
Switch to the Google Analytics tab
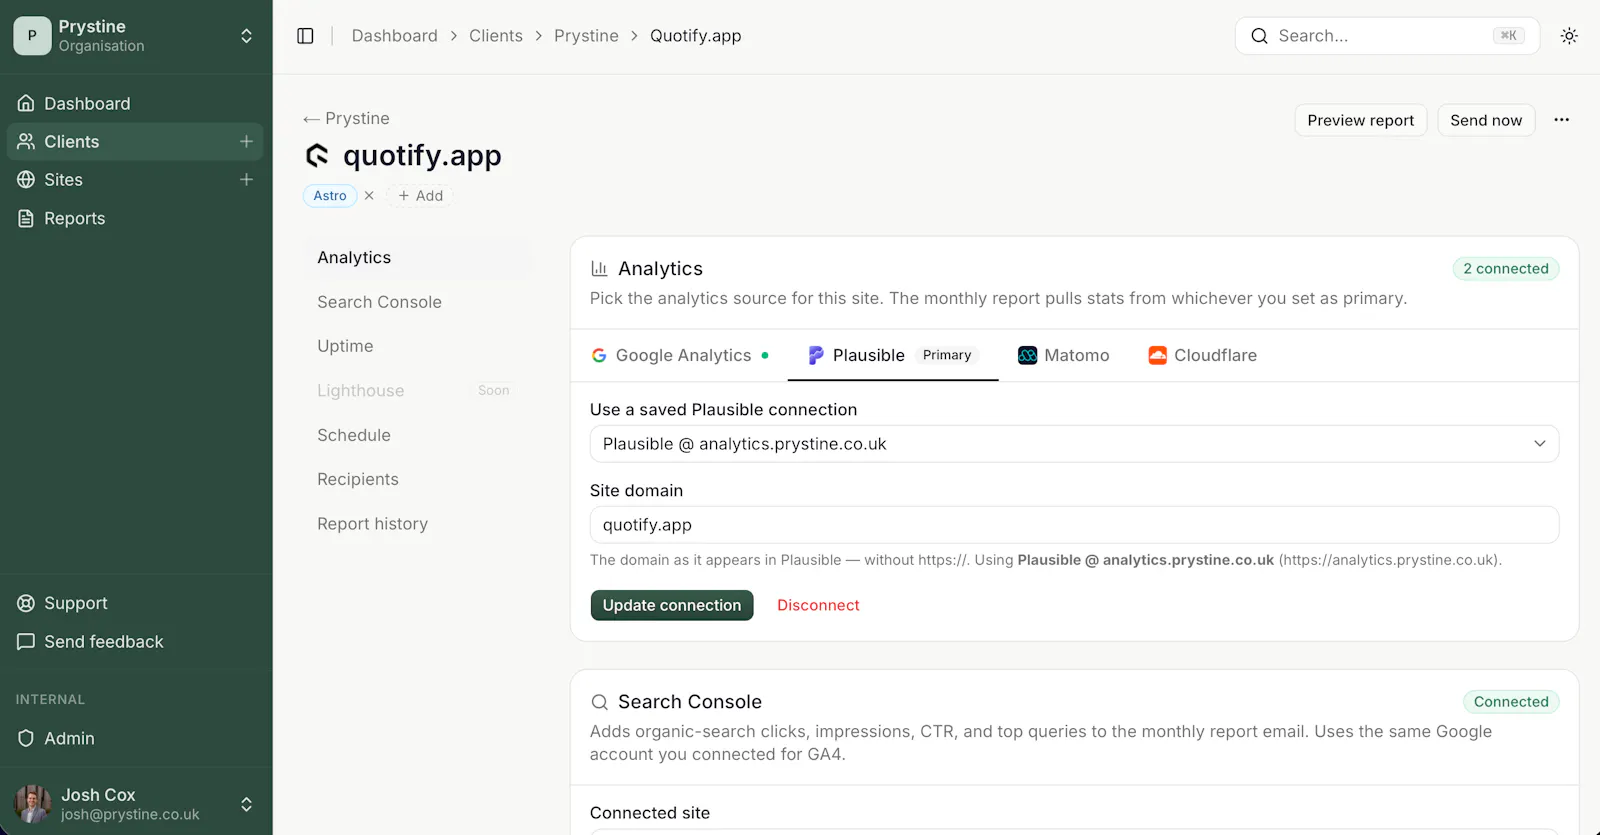click(x=680, y=356)
